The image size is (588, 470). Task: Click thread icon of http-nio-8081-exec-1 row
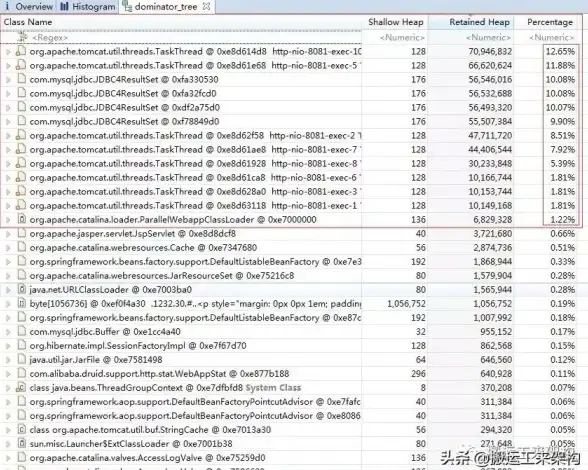[21, 206]
